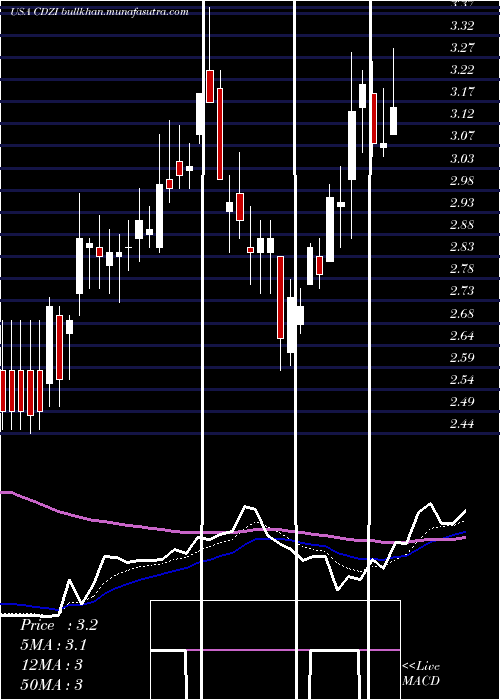Click the 2.54 price axis label
This screenshot has height=700, width=500.
[x=462, y=380]
